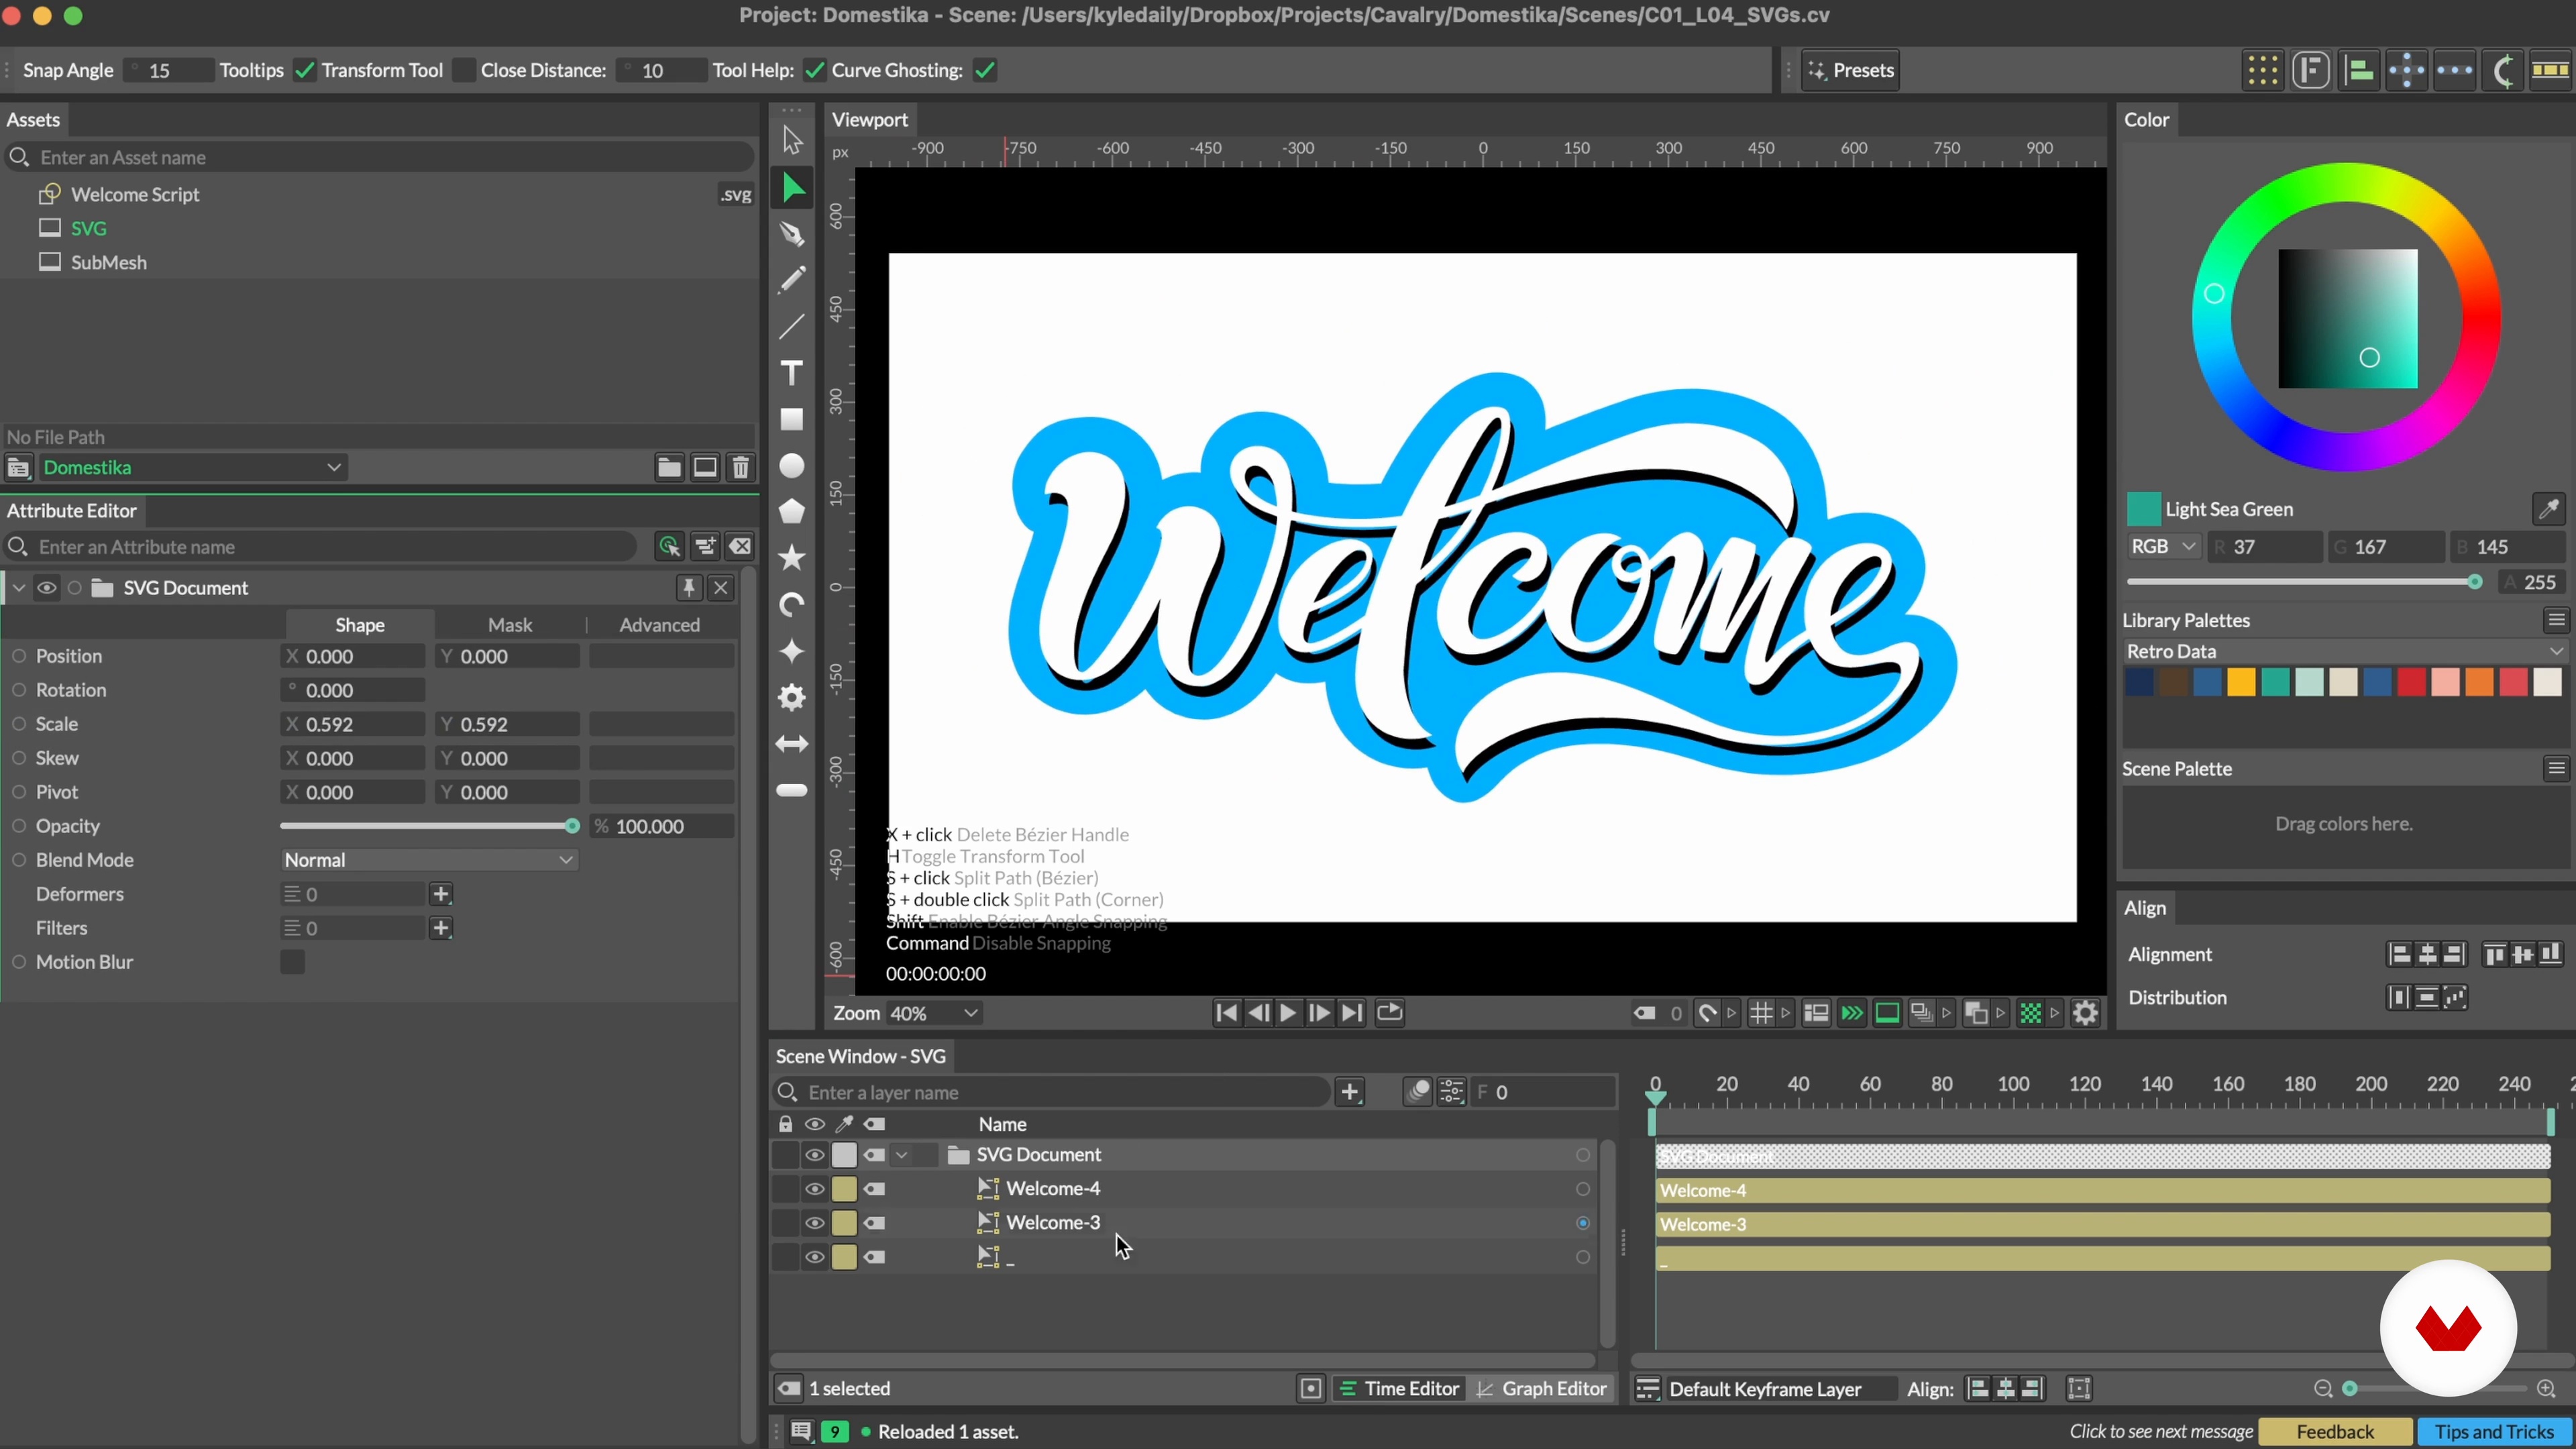Image resolution: width=2576 pixels, height=1449 pixels.
Task: Hide the Welcome-4 layer
Action: click(x=815, y=1189)
